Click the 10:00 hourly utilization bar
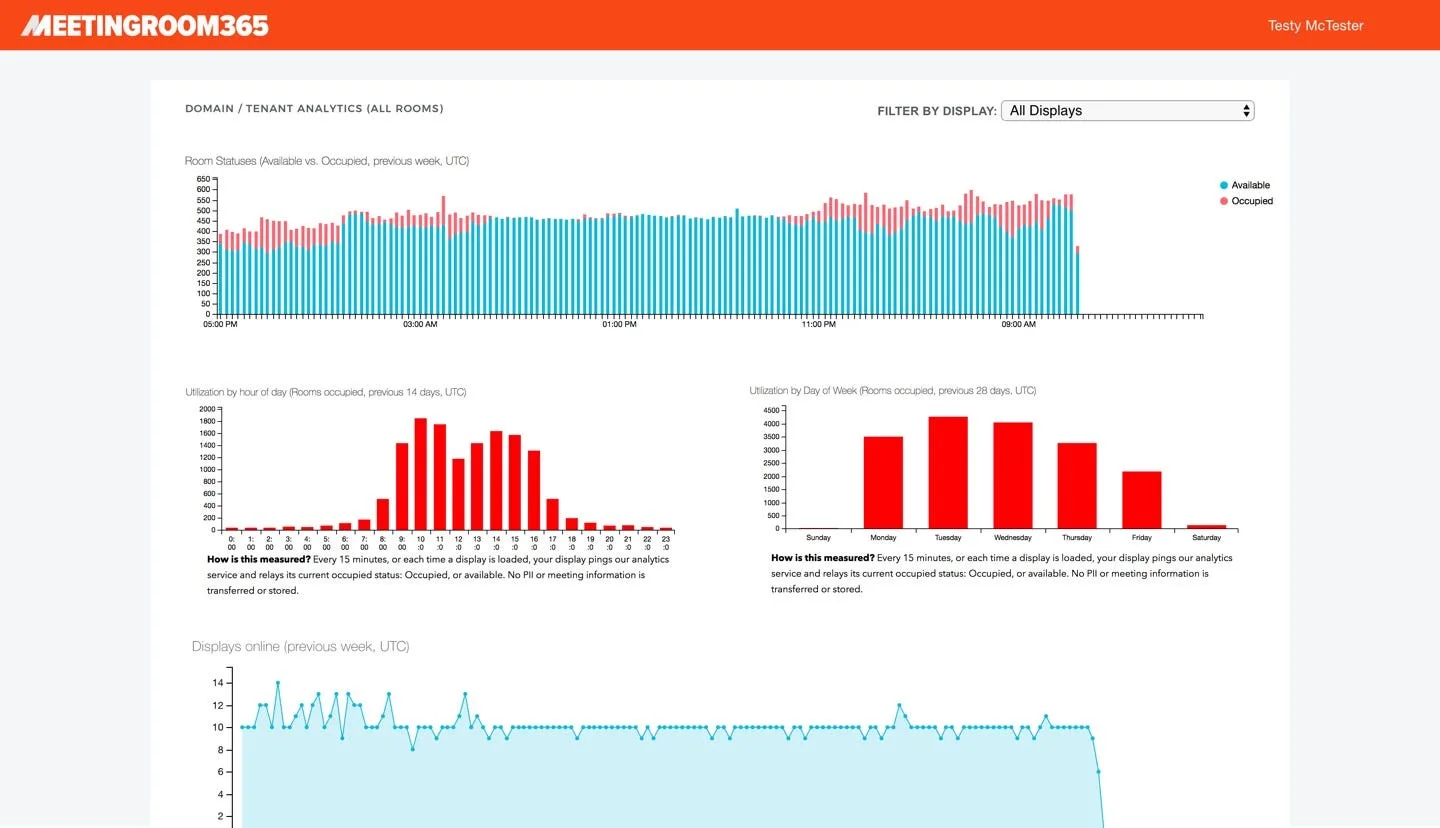 (x=420, y=474)
